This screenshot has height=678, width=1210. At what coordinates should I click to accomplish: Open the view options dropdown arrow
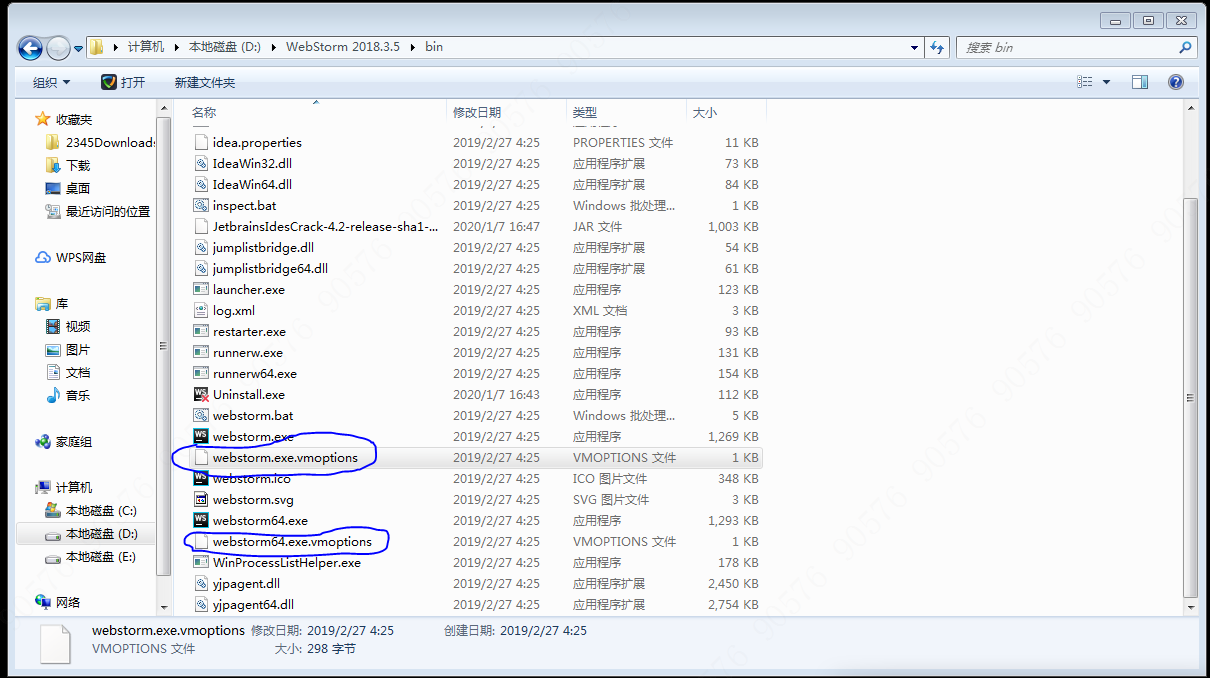click(x=1106, y=82)
